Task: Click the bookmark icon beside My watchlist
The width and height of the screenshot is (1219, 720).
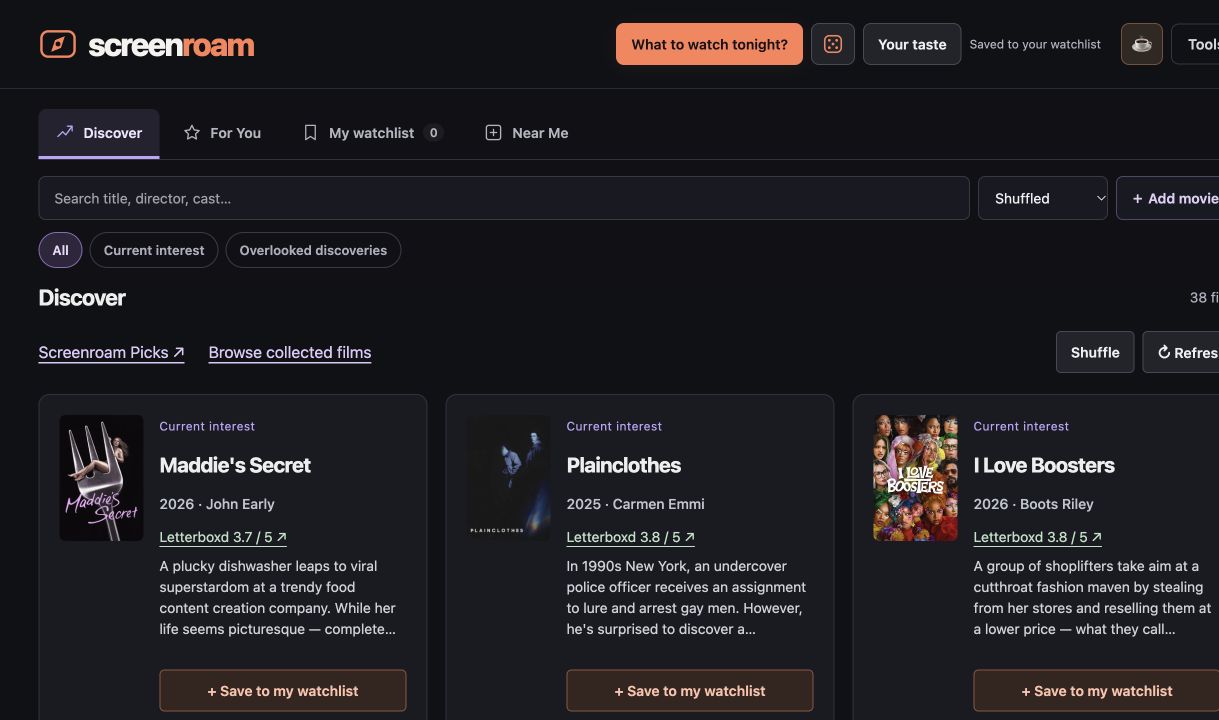Action: [x=310, y=132]
